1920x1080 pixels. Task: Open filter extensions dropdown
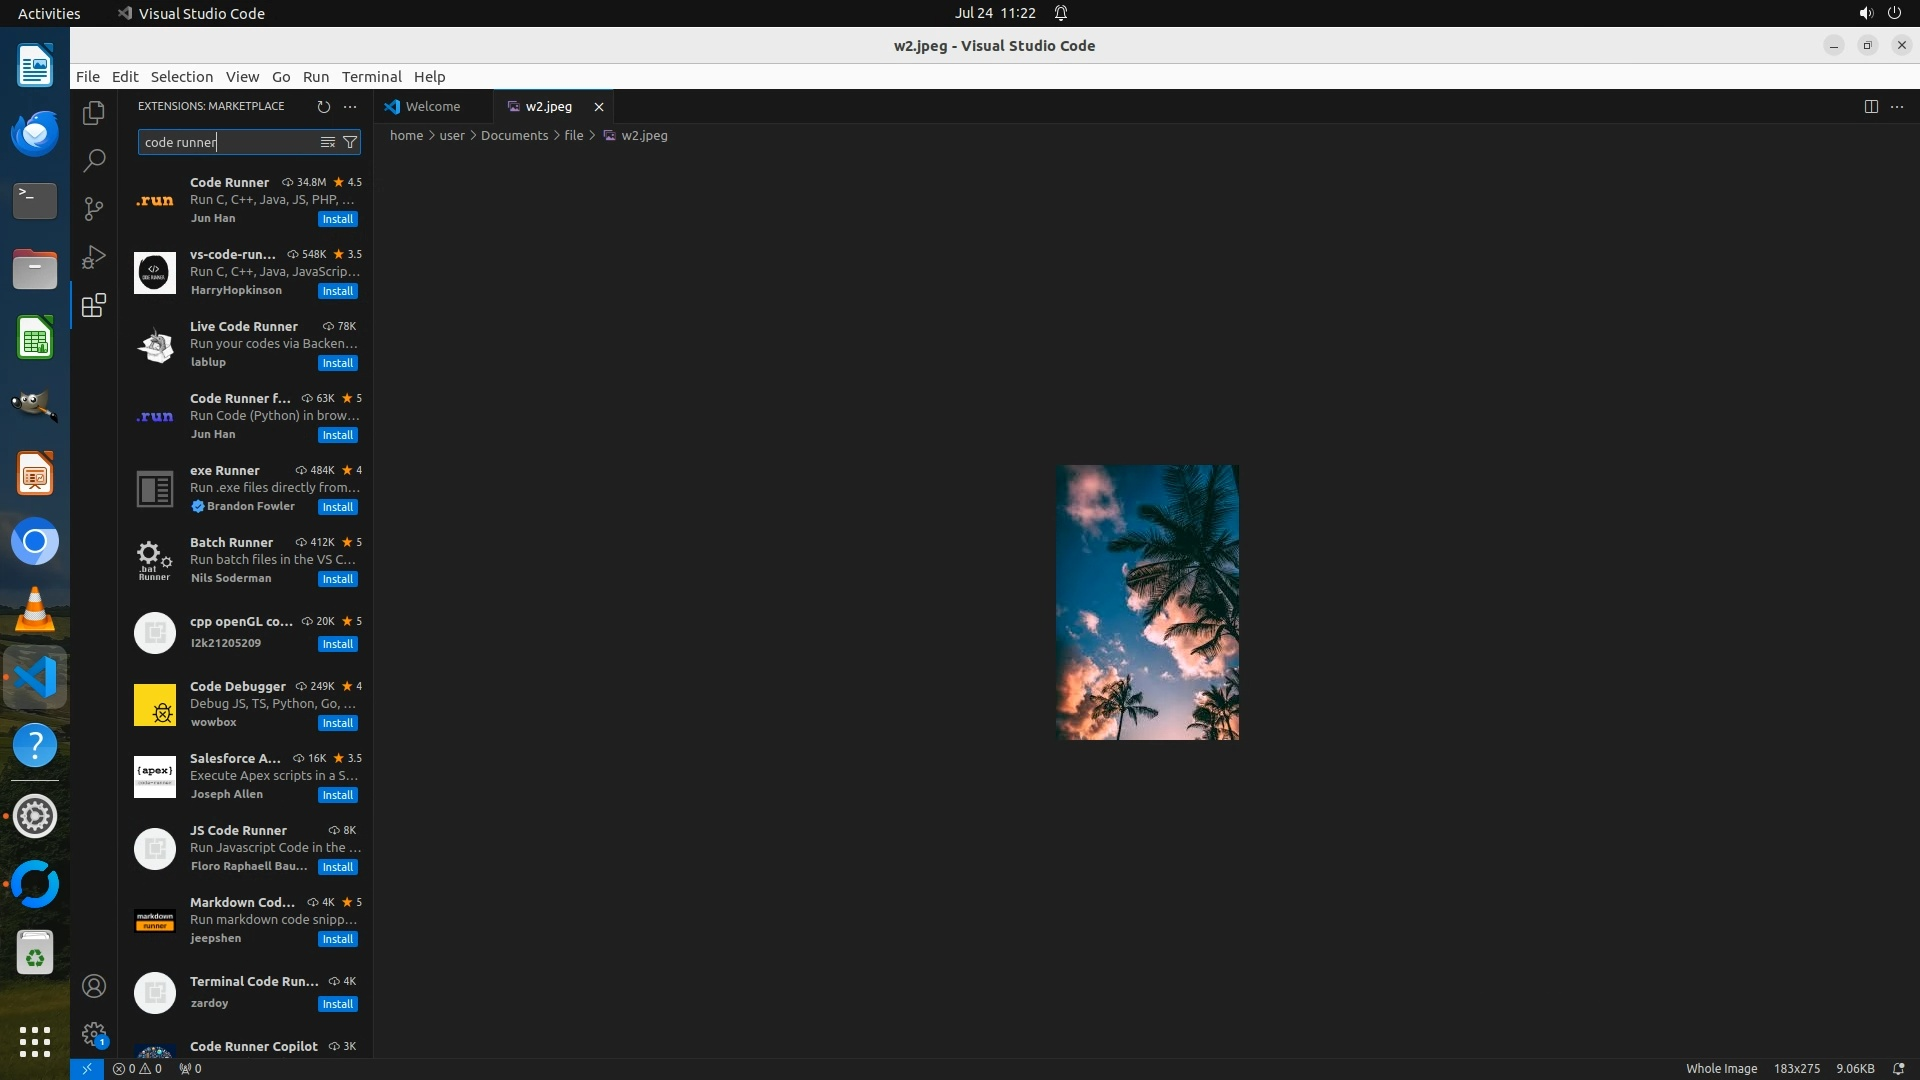tap(350, 142)
